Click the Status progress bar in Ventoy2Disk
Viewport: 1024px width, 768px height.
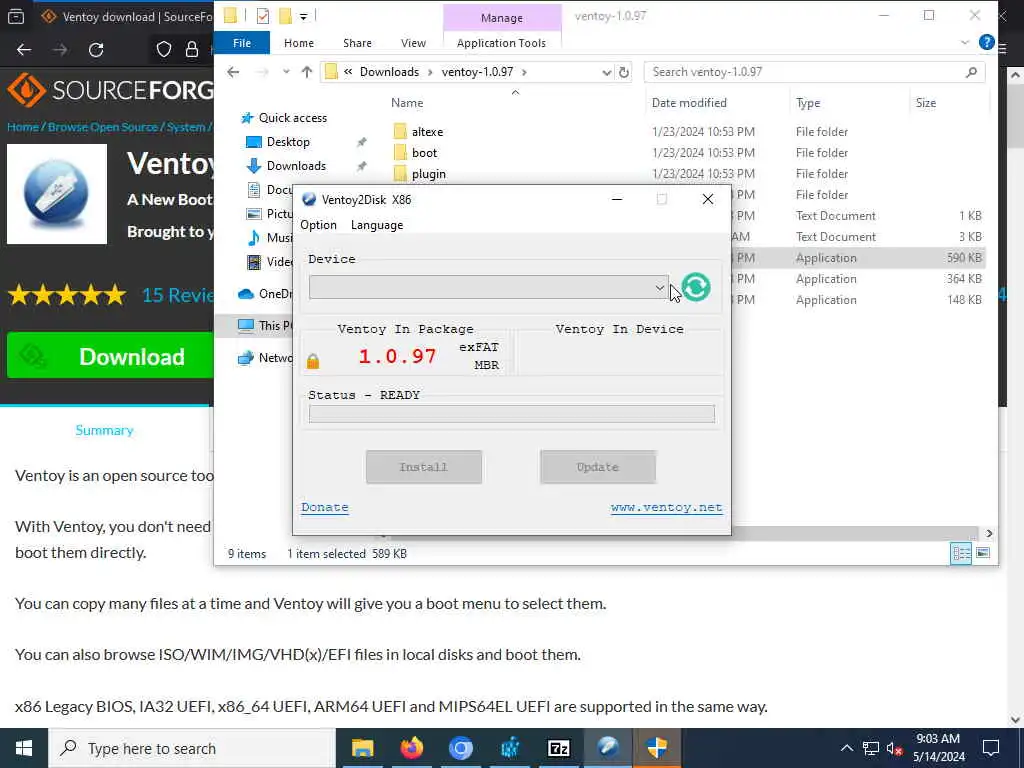(512, 413)
